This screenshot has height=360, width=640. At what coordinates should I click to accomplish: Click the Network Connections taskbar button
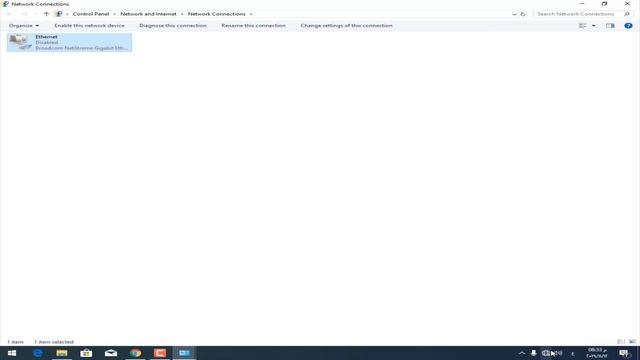coord(184,353)
